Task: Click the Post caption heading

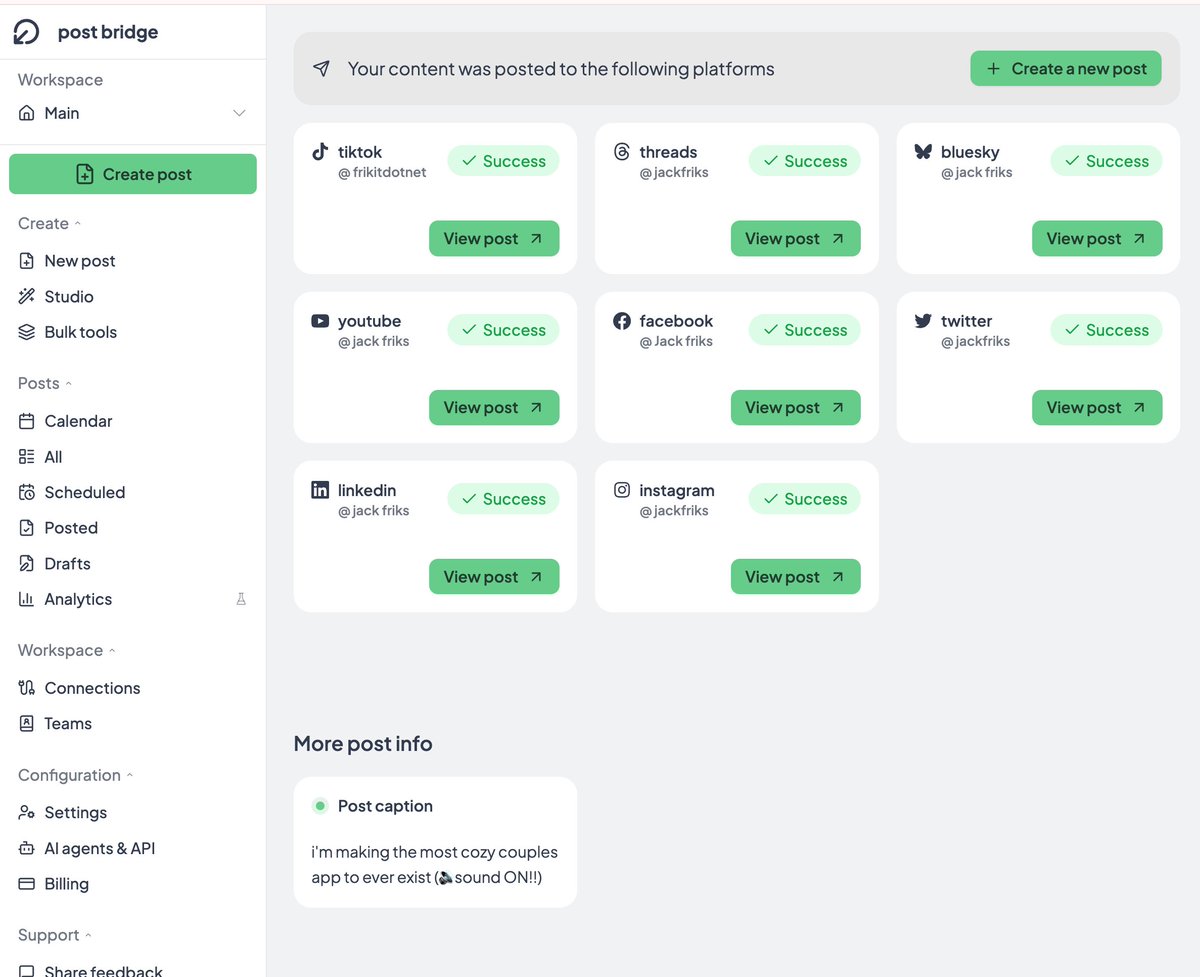Action: coord(385,806)
